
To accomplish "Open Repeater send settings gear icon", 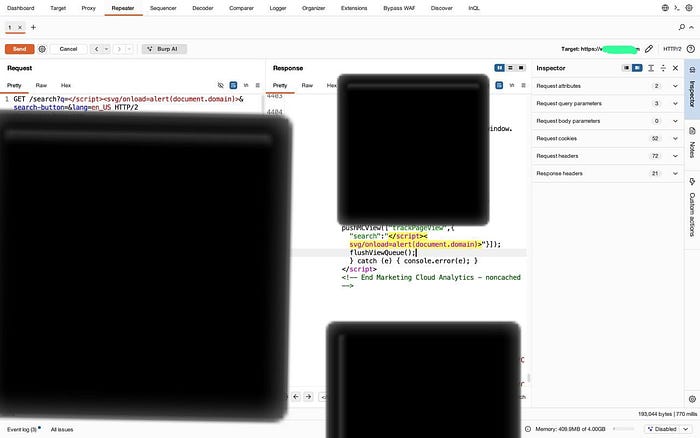I will (x=42, y=49).
